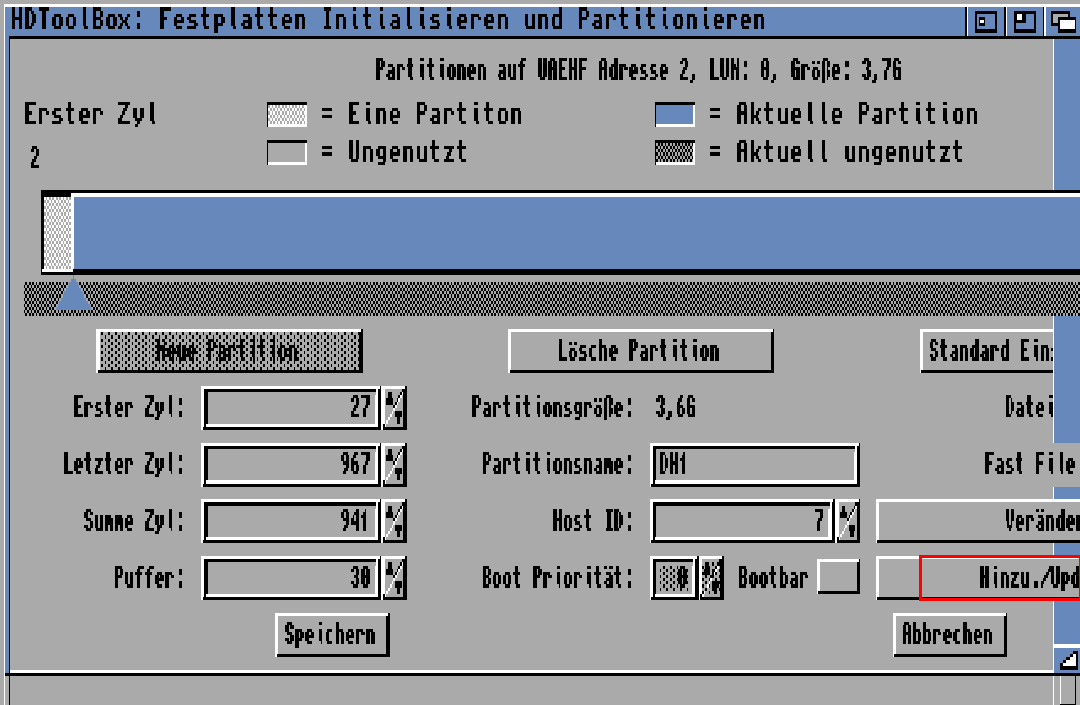Click the Partitionsname field showing DH1
Image resolution: width=1080 pixels, height=705 pixels.
click(755, 464)
